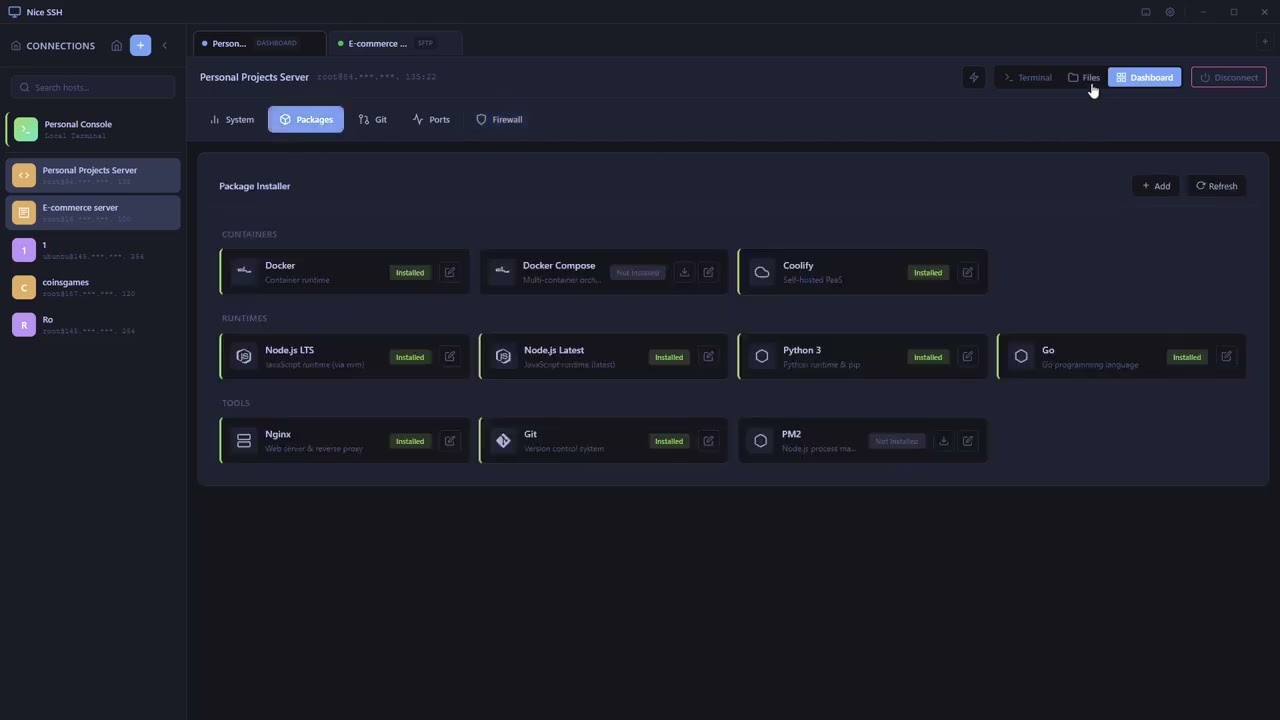Select the connection named 1
This screenshot has width=1280, height=720.
coord(94,250)
